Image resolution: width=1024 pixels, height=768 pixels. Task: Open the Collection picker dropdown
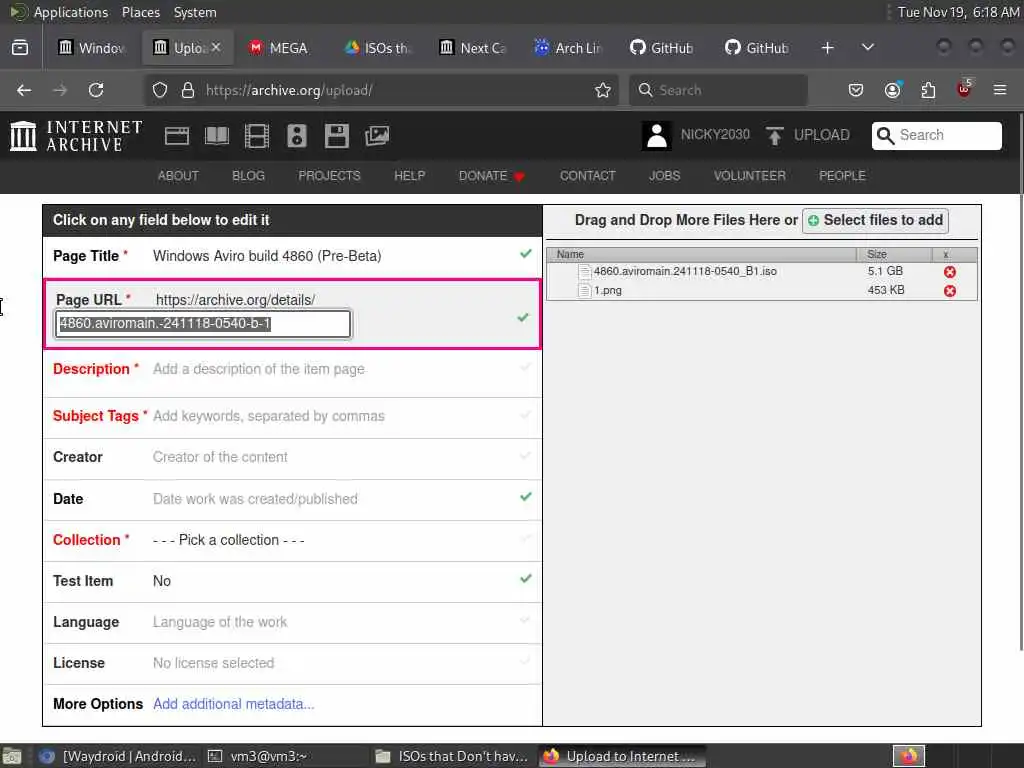[229, 540]
